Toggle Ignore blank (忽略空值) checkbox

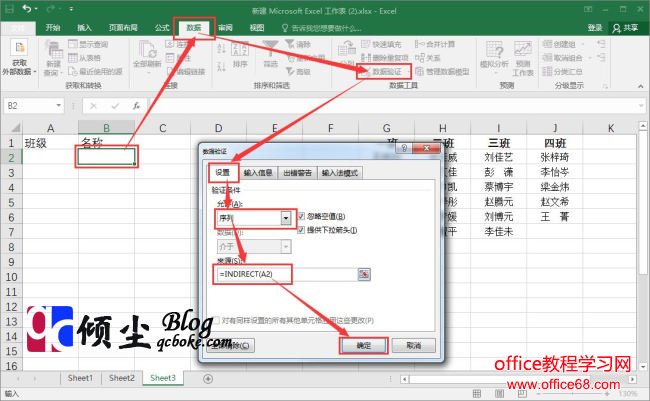301,216
